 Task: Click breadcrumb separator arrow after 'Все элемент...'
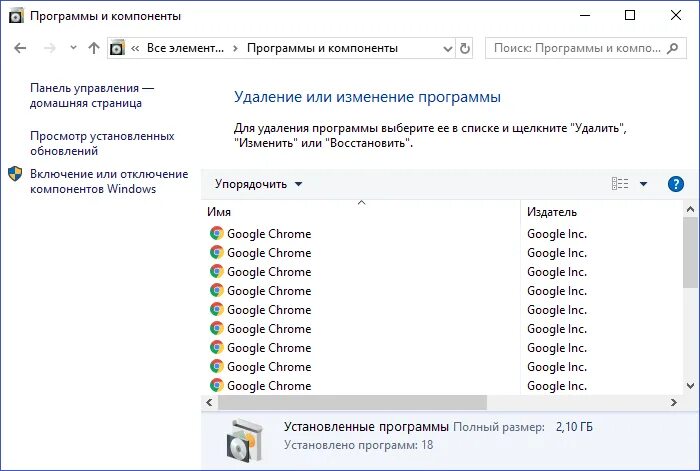(235, 48)
